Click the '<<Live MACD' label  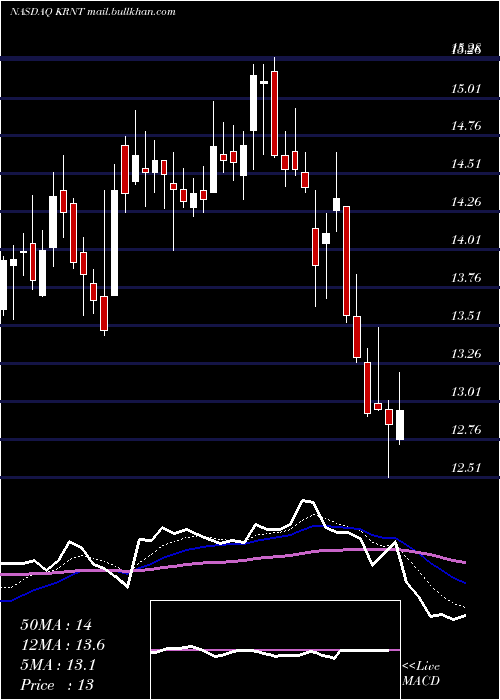pos(421,673)
